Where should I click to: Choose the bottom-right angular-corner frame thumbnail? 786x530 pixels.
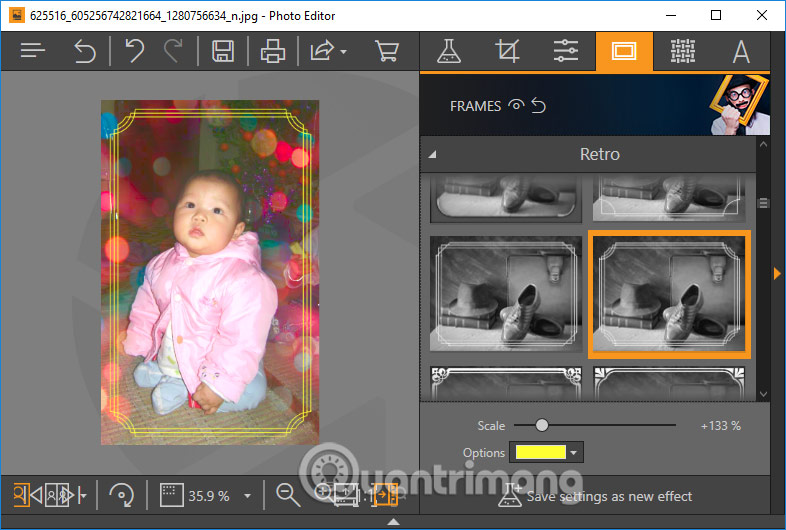point(669,383)
